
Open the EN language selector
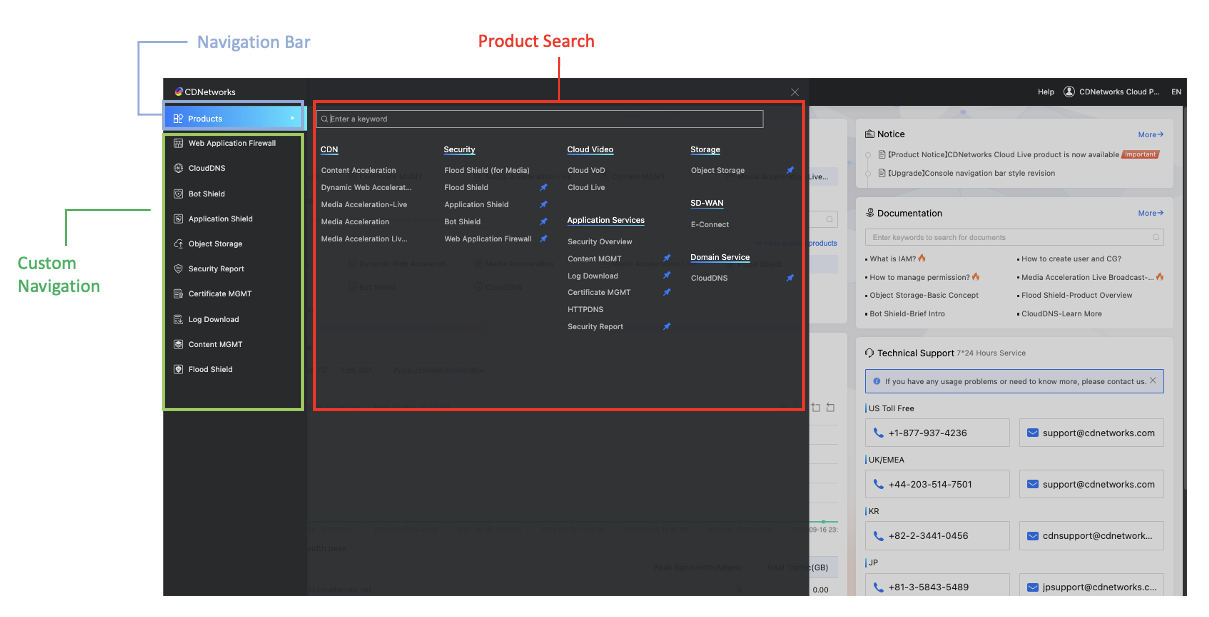click(1176, 92)
